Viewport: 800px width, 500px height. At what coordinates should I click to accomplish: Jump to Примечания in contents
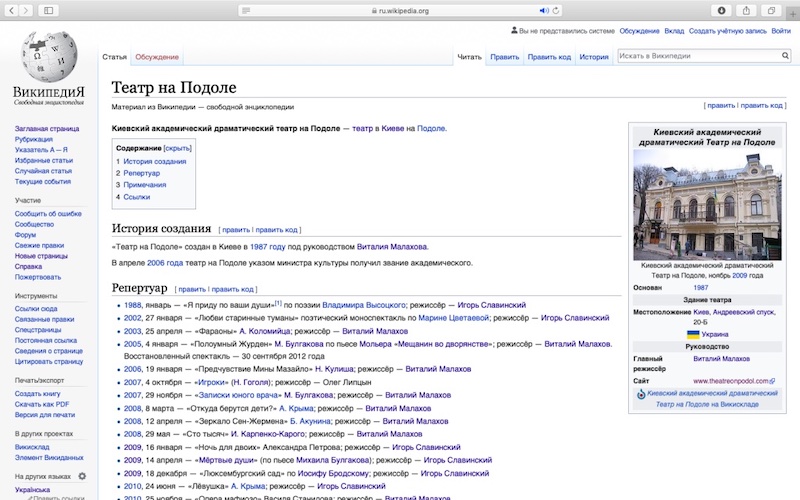click(145, 185)
